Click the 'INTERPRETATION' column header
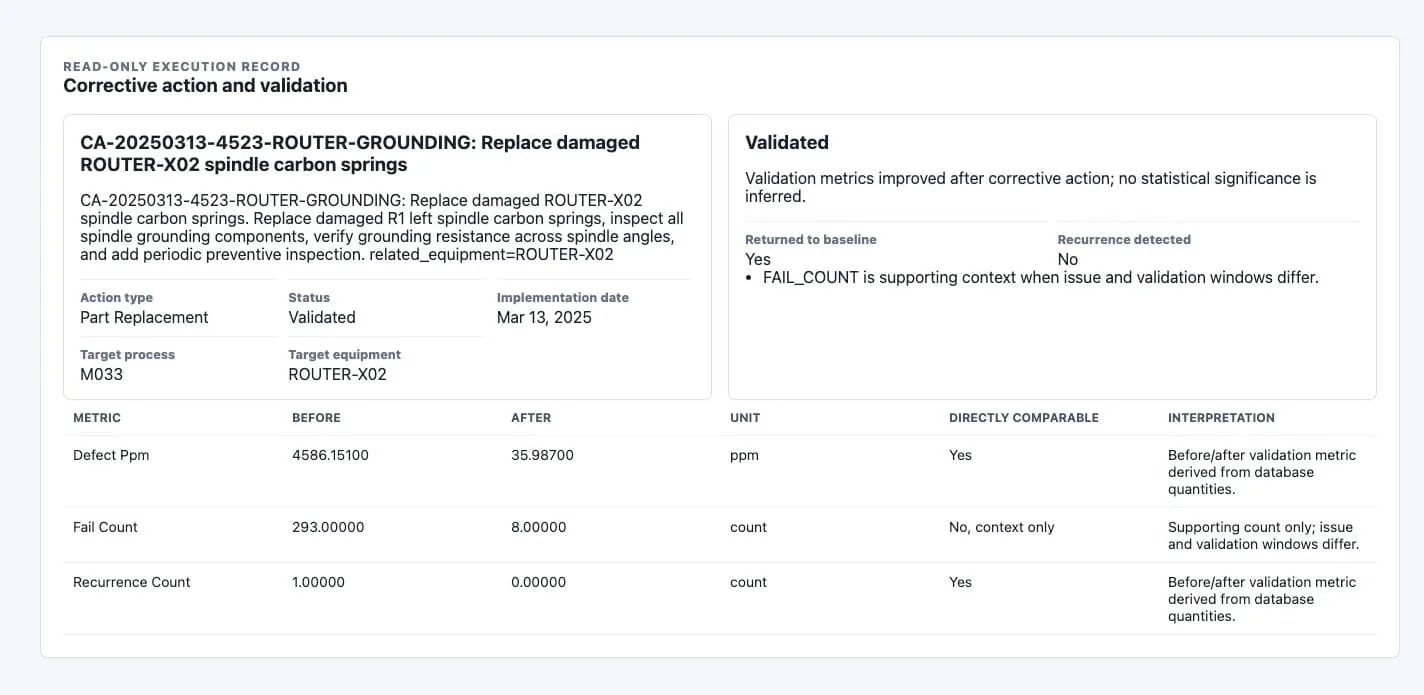 1221,418
